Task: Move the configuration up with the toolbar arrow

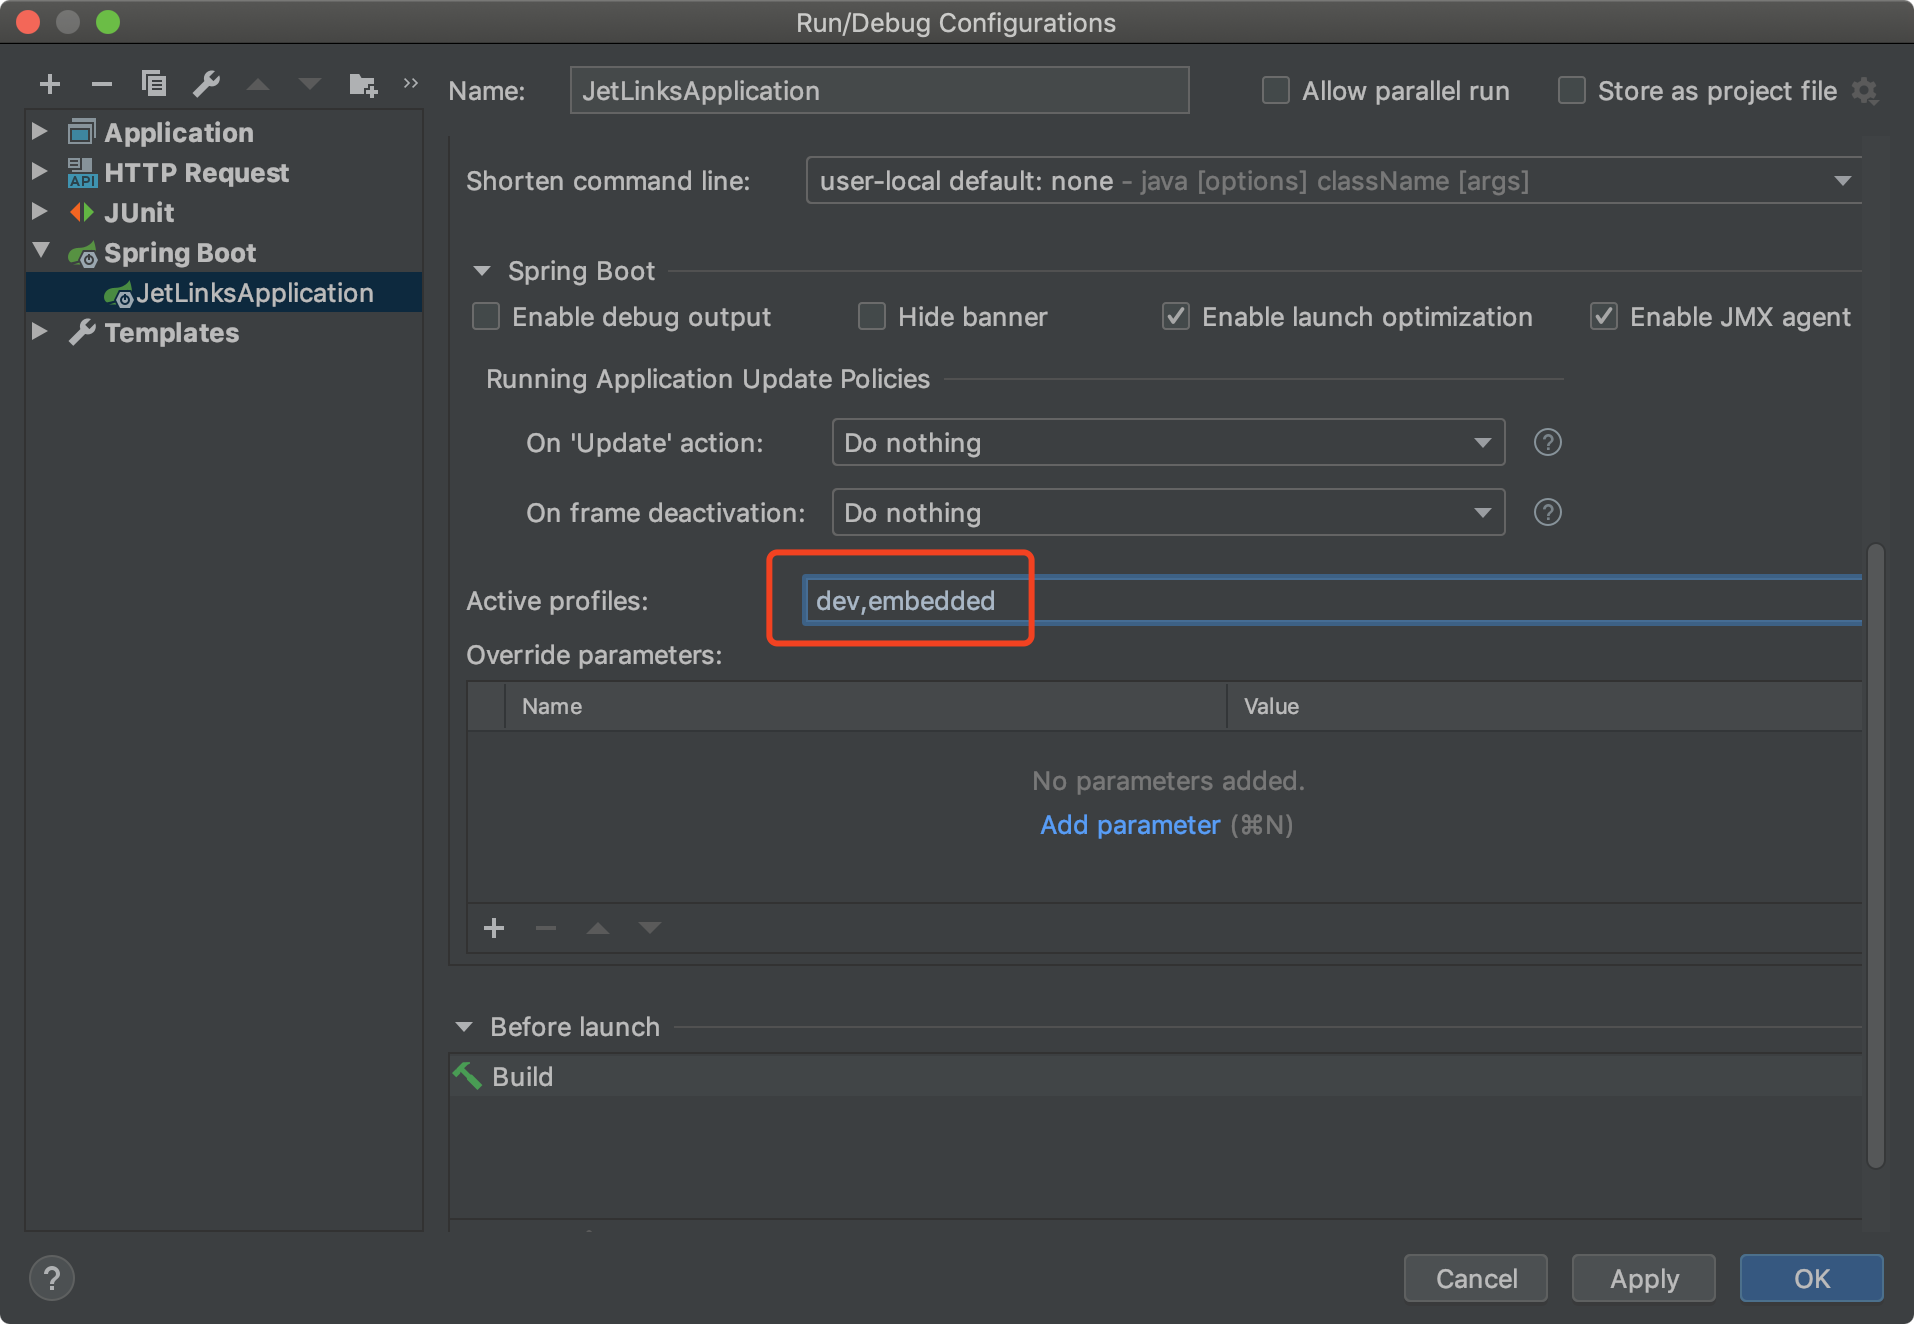Action: [x=258, y=84]
